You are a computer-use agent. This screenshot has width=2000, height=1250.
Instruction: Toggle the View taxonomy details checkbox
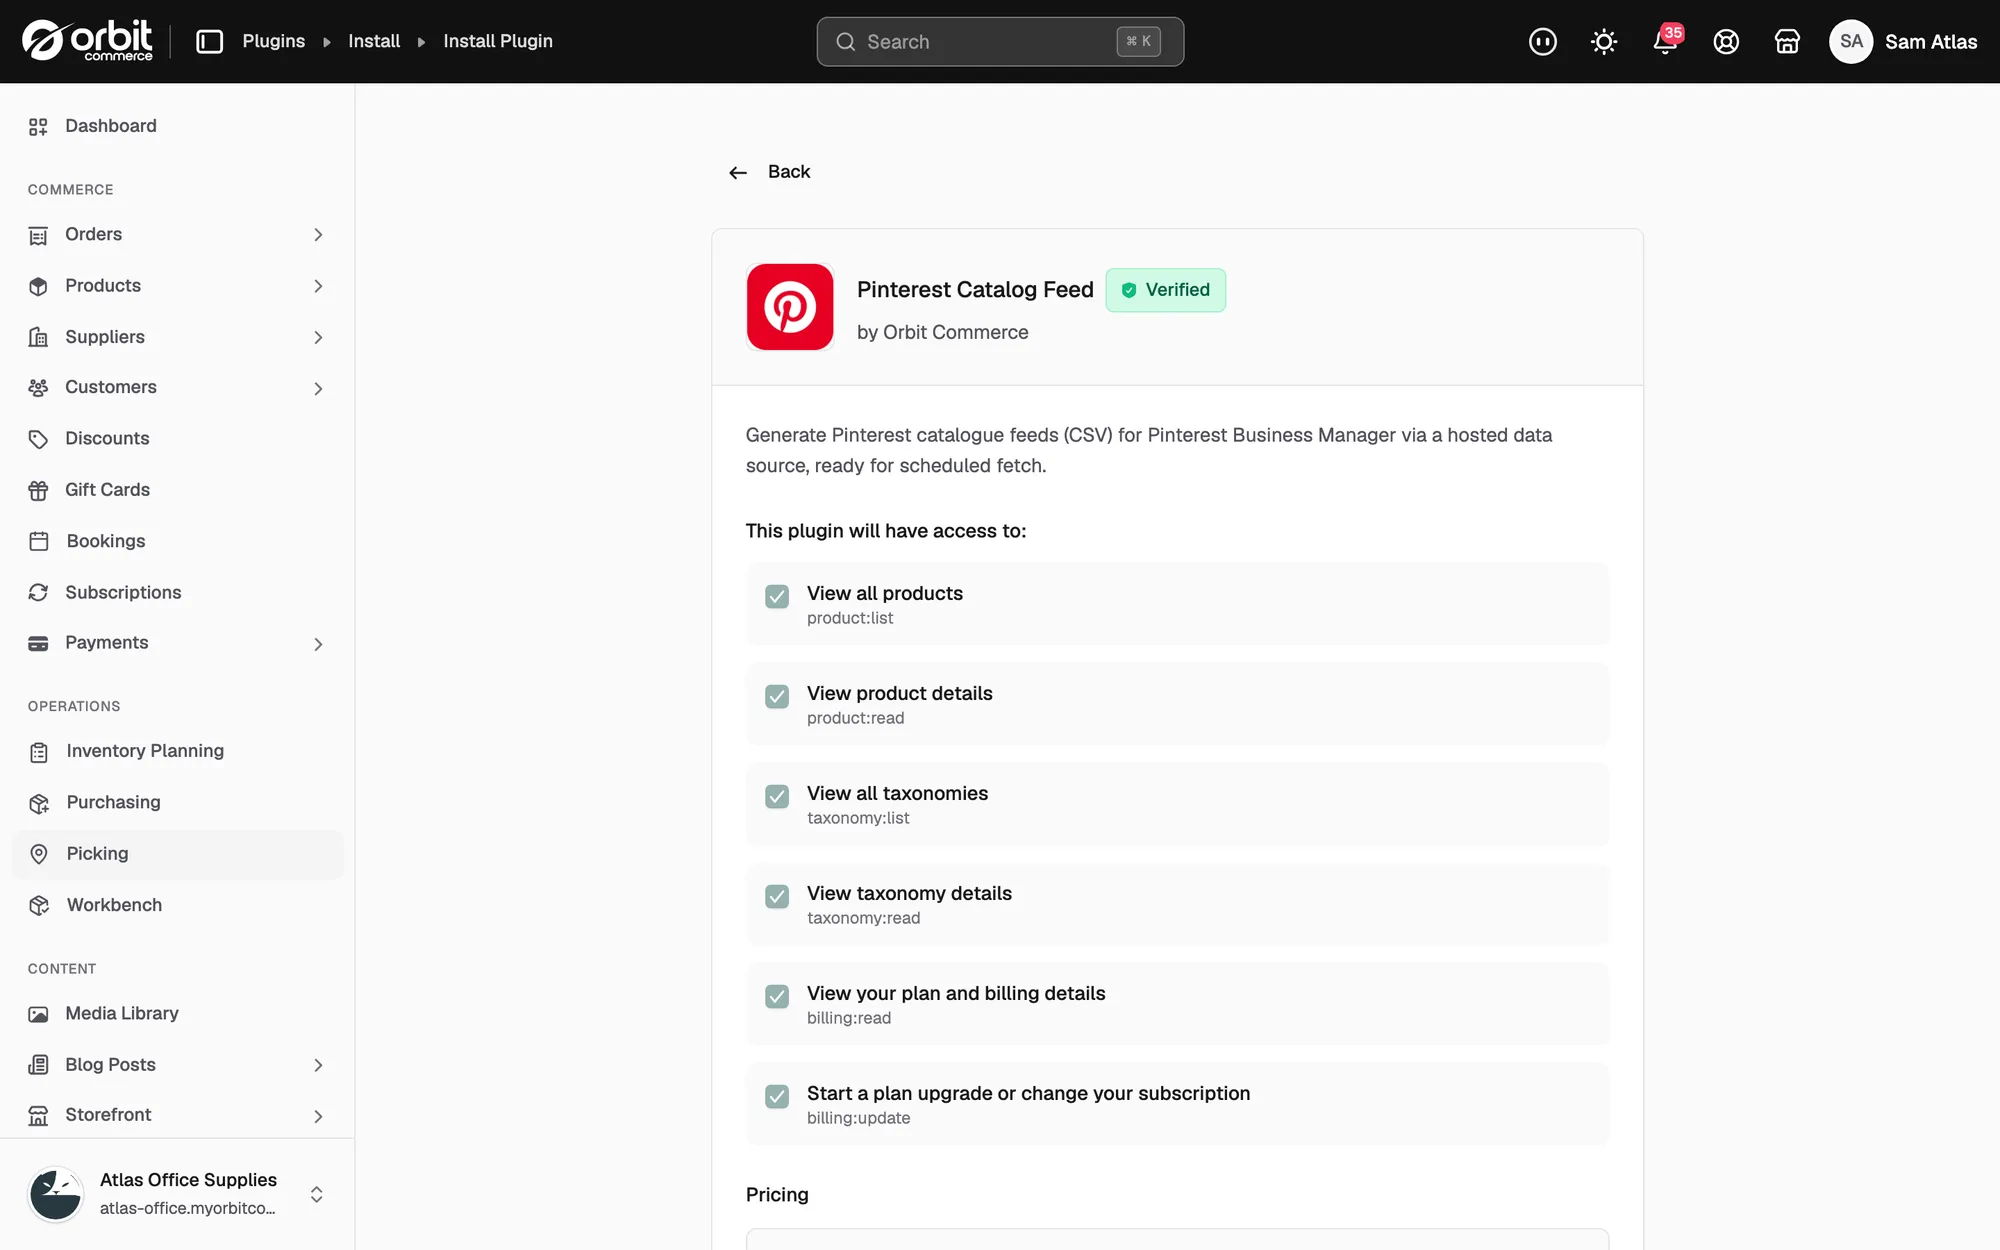click(777, 896)
